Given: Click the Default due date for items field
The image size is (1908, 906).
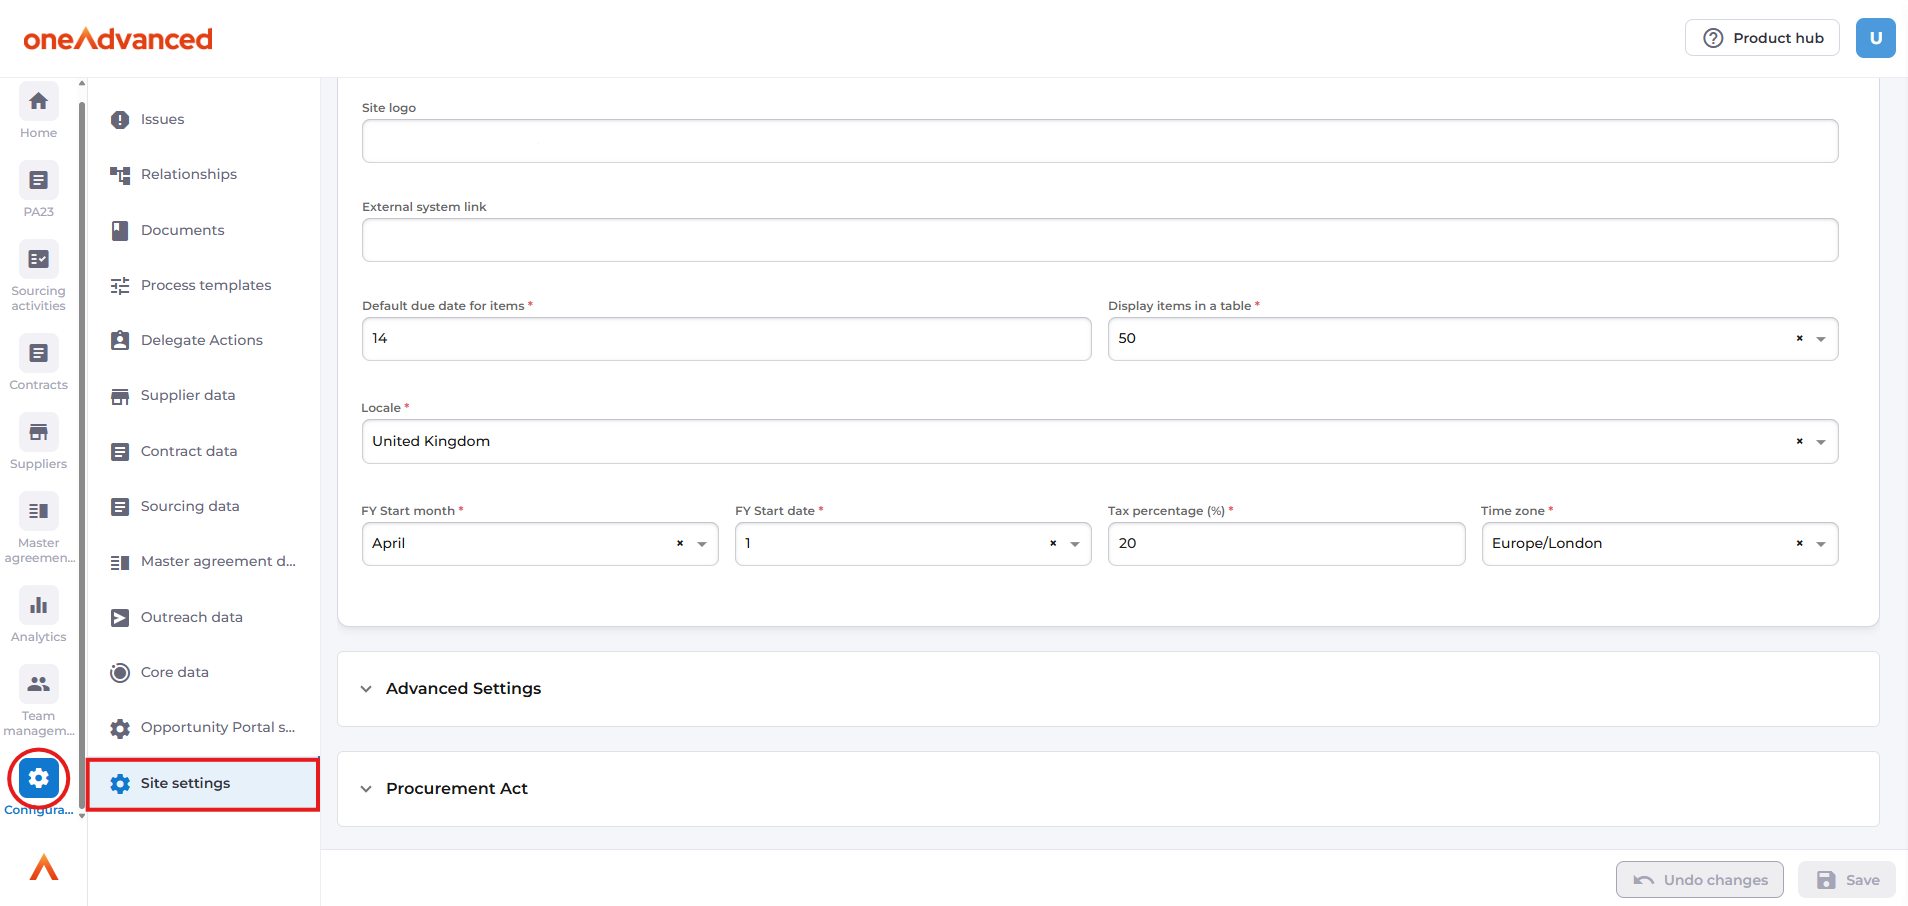Looking at the screenshot, I should [x=726, y=339].
